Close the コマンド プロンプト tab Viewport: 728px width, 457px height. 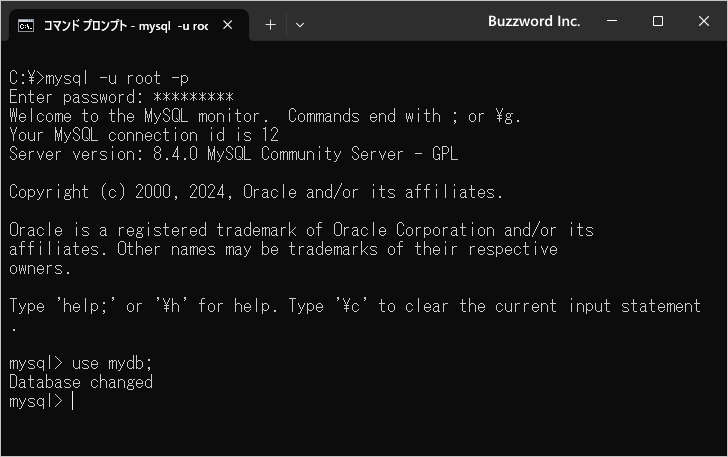[x=228, y=25]
